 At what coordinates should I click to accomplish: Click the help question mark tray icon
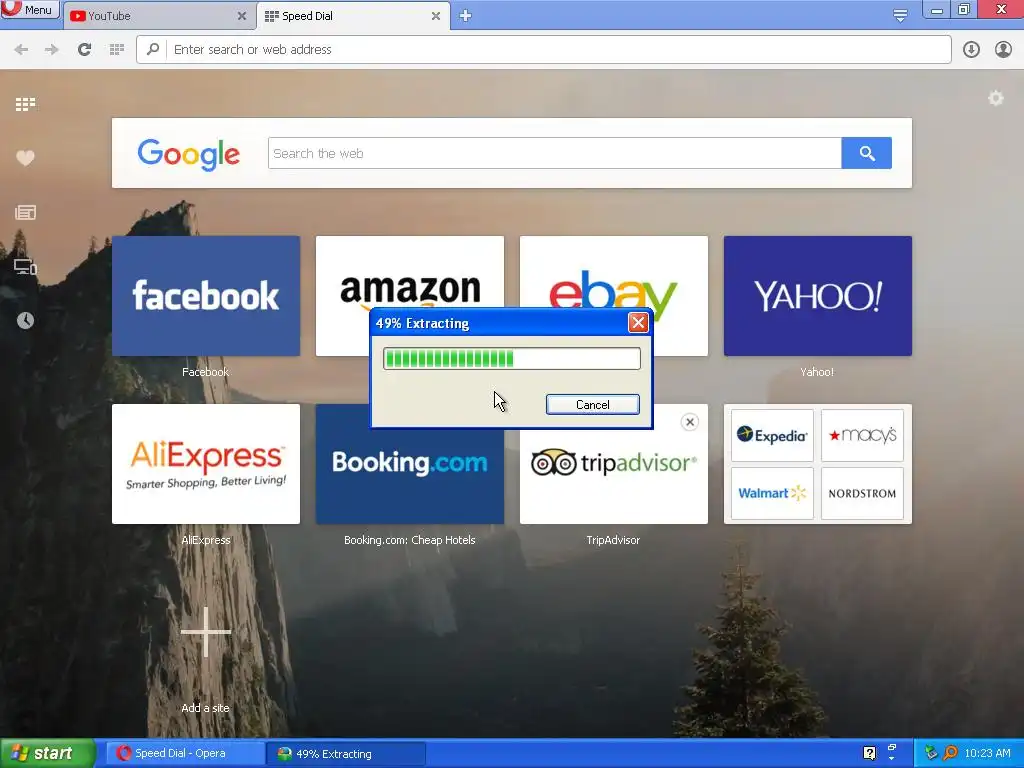869,754
